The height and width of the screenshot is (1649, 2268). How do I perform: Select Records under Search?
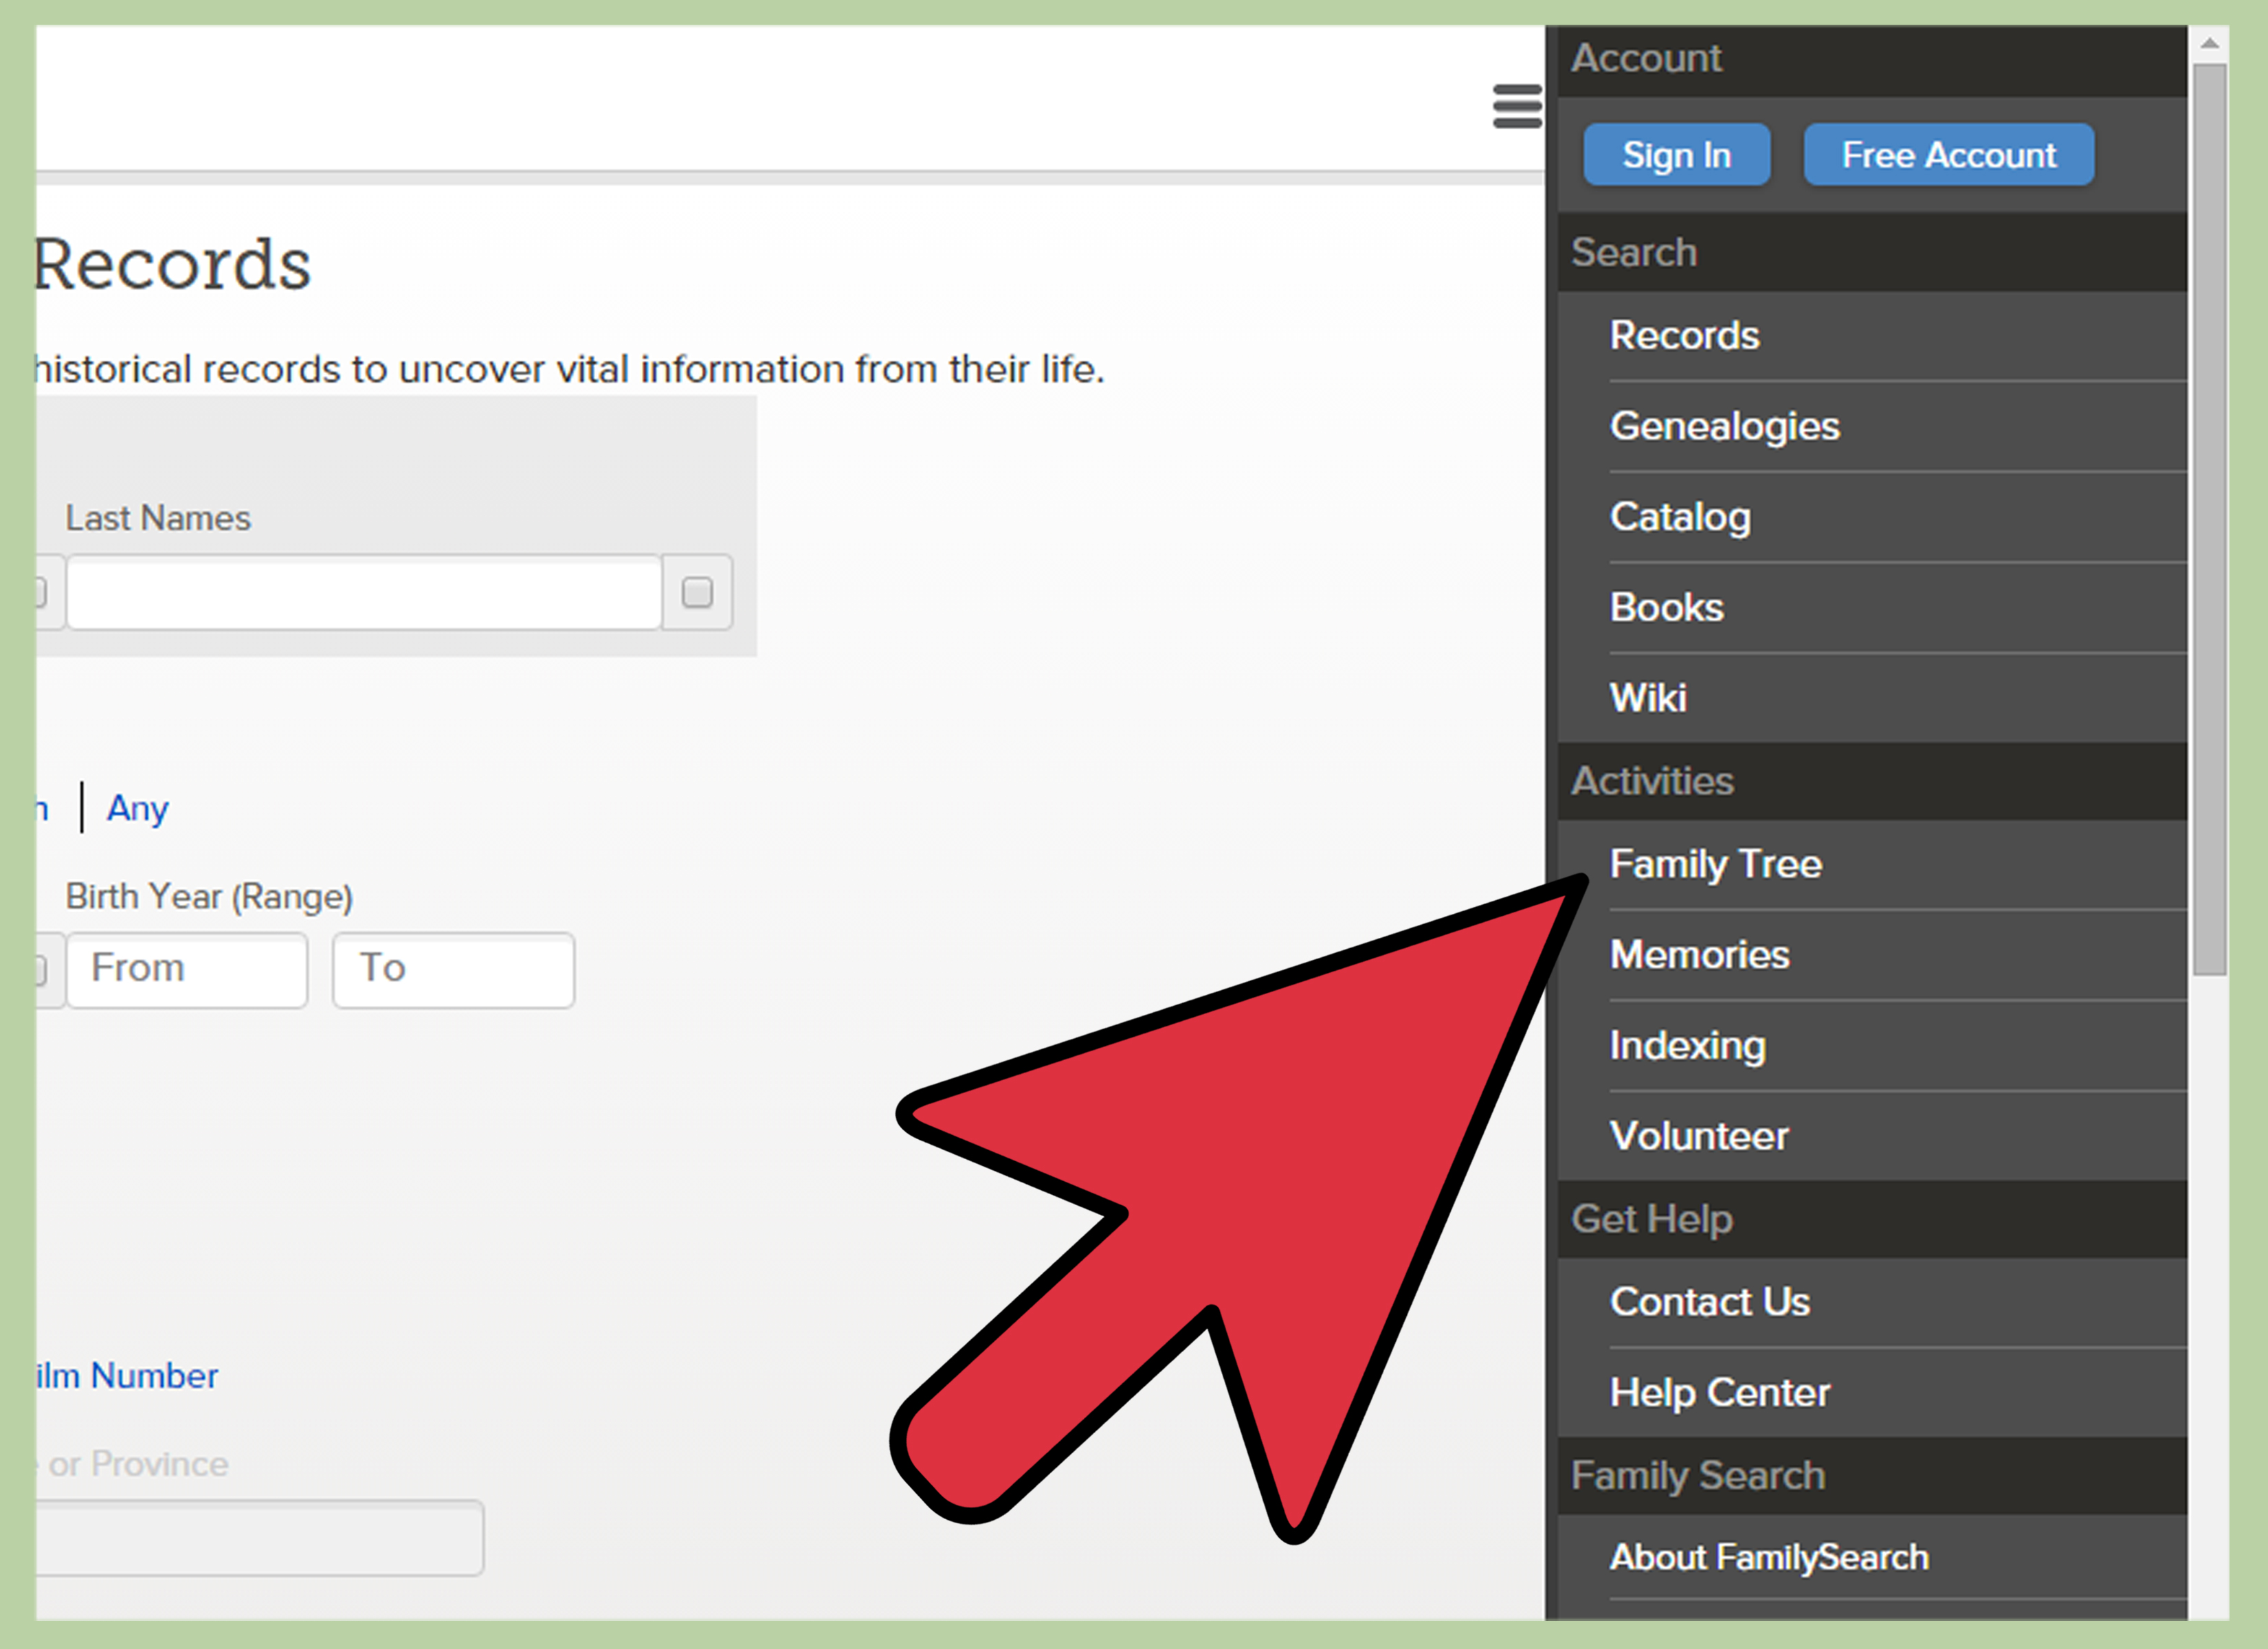click(x=1684, y=336)
